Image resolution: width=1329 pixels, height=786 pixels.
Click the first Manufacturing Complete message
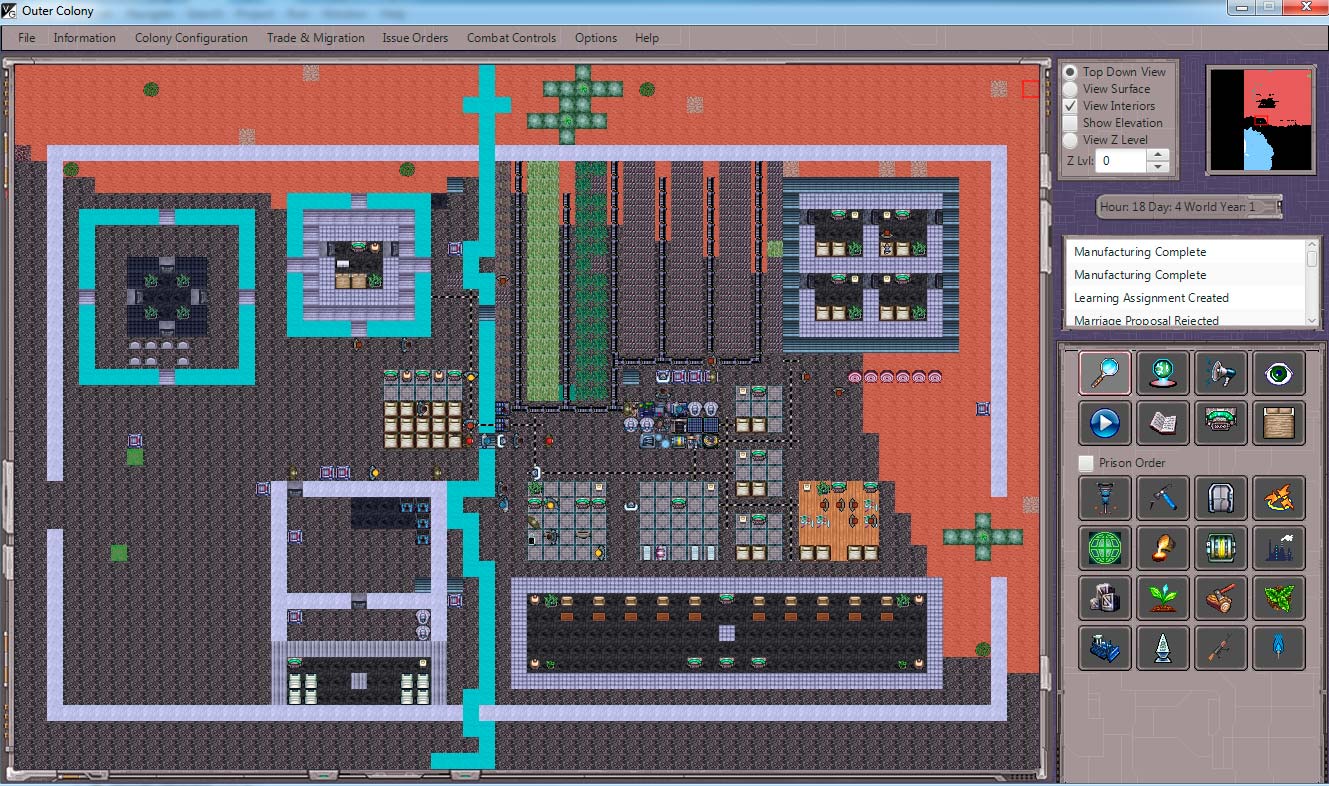point(1140,252)
